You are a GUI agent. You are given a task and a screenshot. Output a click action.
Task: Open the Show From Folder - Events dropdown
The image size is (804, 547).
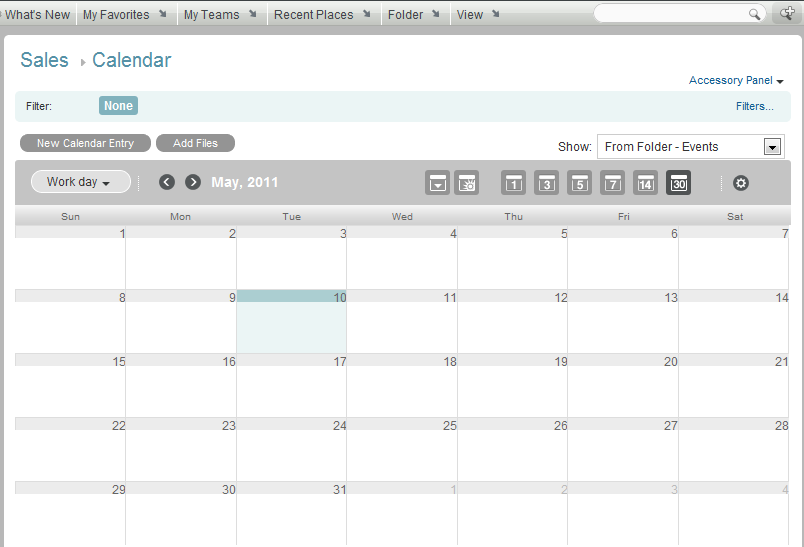pyautogui.click(x=690, y=147)
